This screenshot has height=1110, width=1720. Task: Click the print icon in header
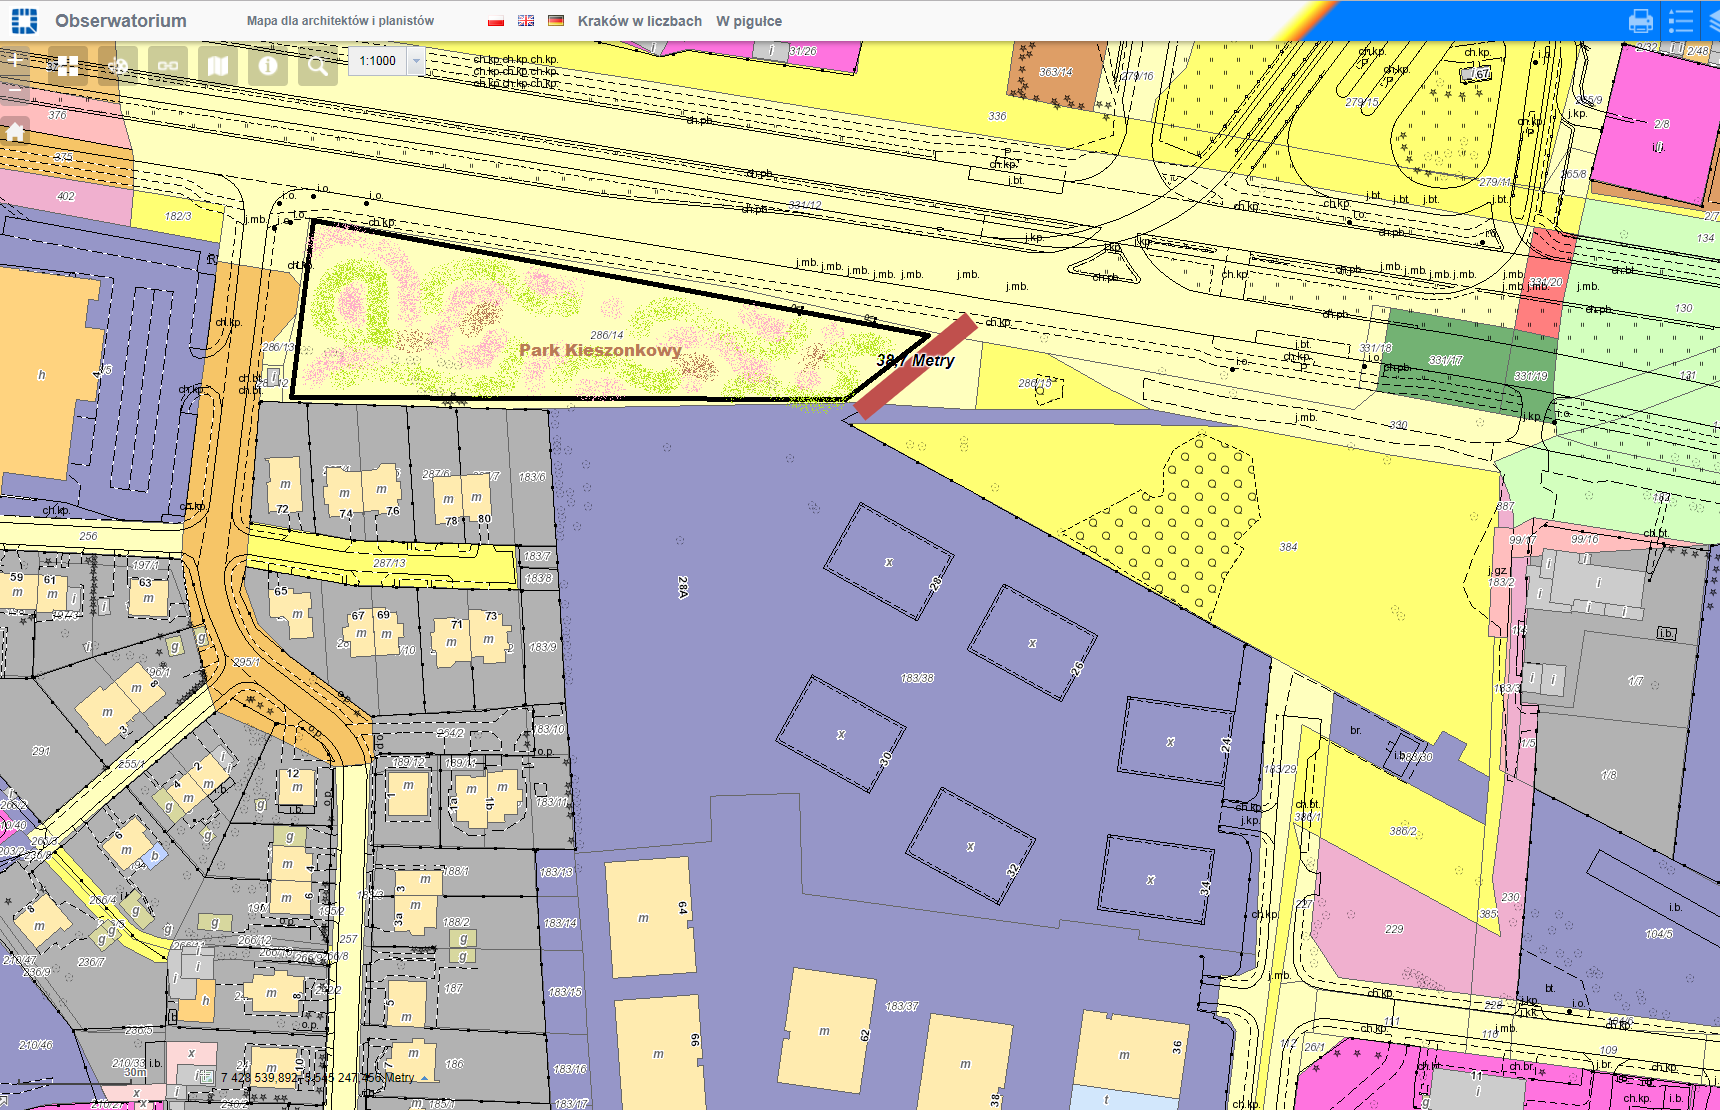click(1641, 21)
